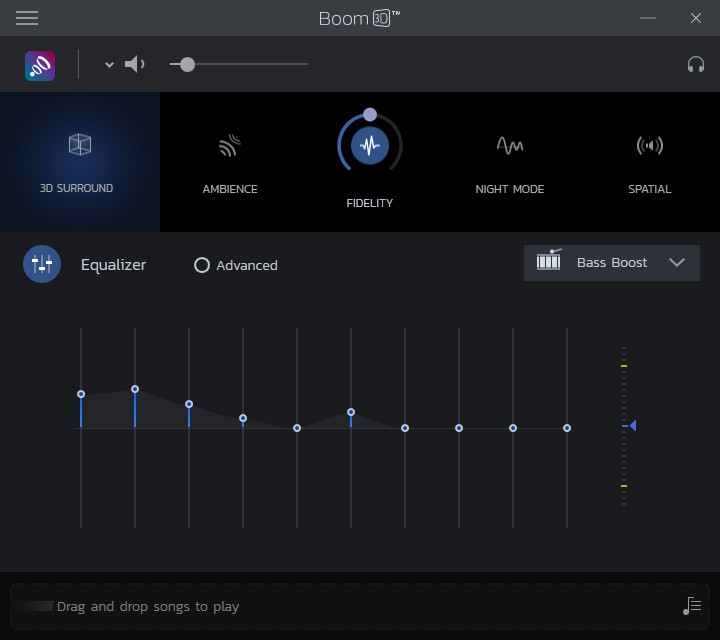This screenshot has width=720, height=640.
Task: Select the AMBIENCE label
Action: 230,189
